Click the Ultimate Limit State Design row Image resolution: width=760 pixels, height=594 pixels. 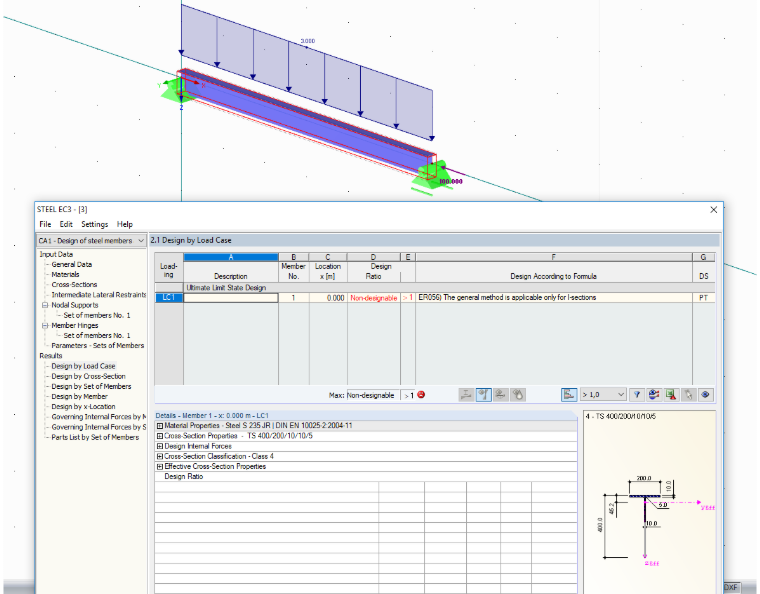point(435,287)
